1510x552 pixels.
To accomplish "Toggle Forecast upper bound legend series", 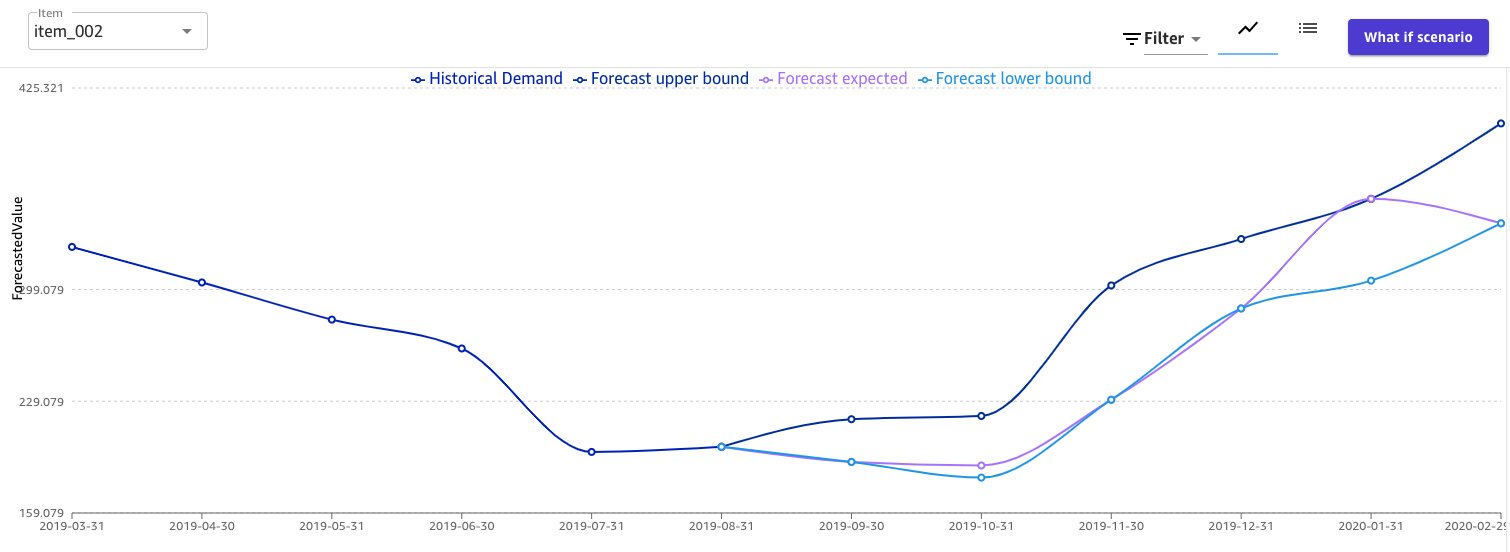I will pos(661,78).
